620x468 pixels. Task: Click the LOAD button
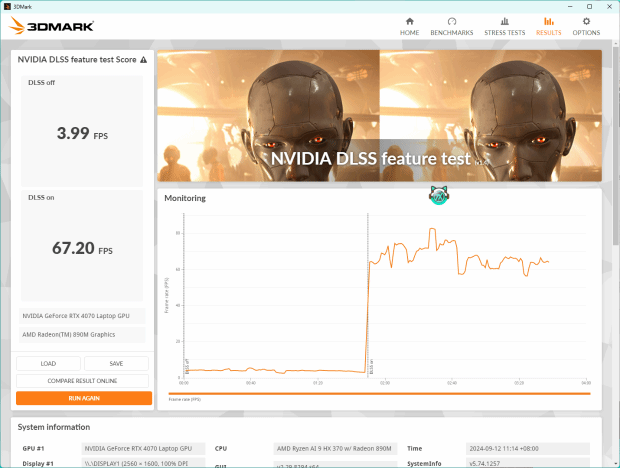click(48, 364)
